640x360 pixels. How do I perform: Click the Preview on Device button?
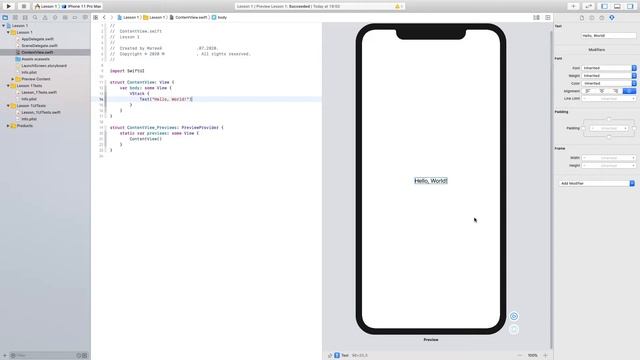click(x=514, y=329)
